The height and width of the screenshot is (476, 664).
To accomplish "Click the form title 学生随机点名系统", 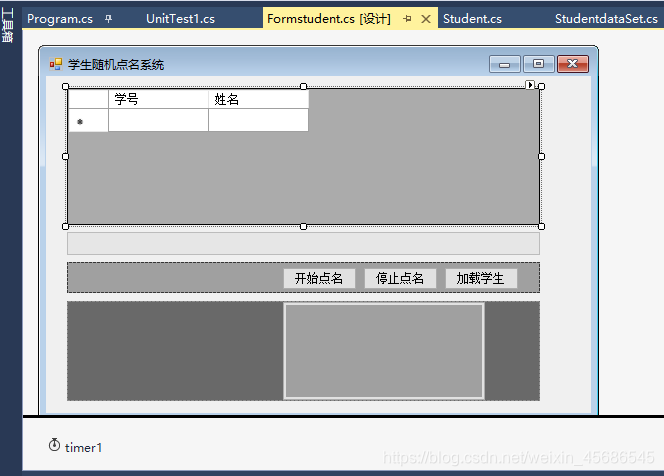I will click(x=116, y=65).
